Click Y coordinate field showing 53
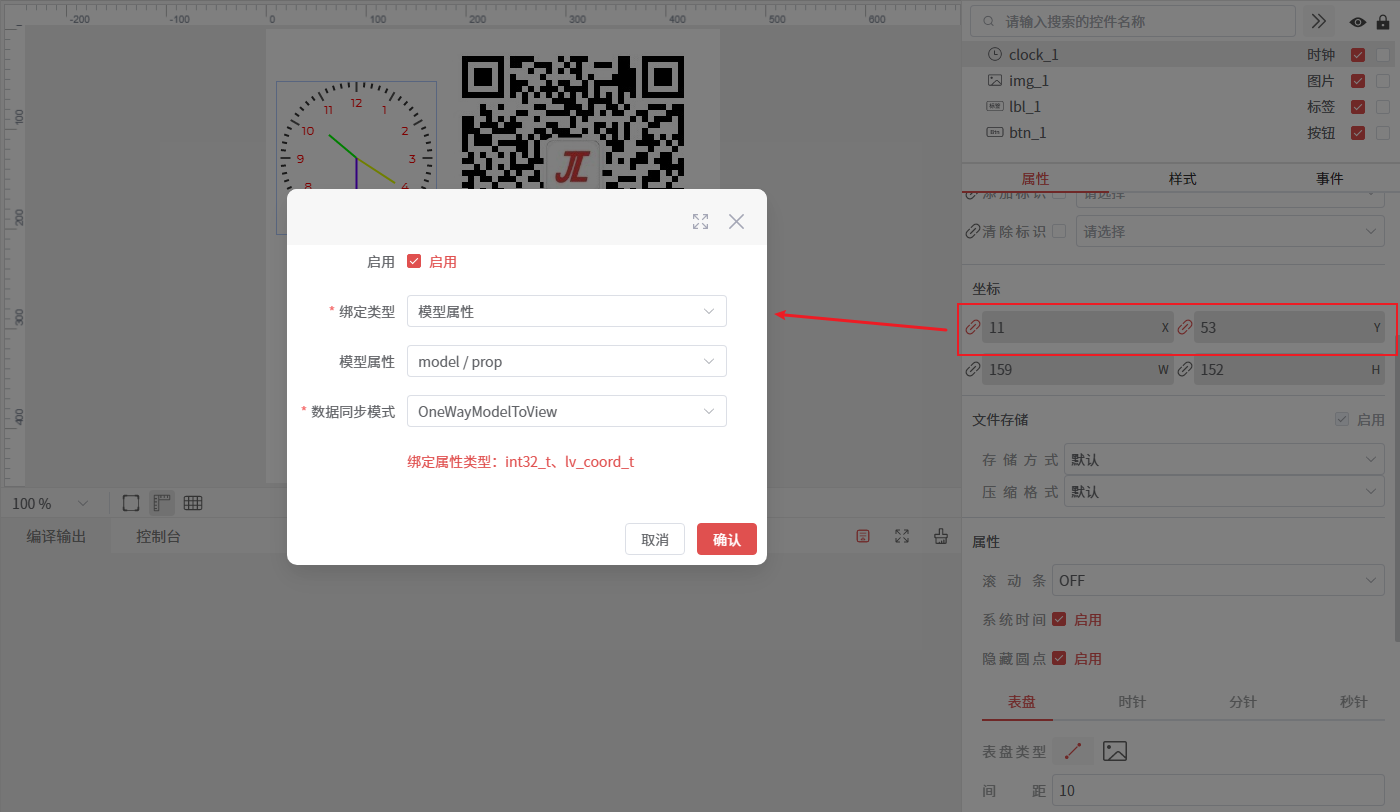Image resolution: width=1400 pixels, height=812 pixels. point(1290,327)
